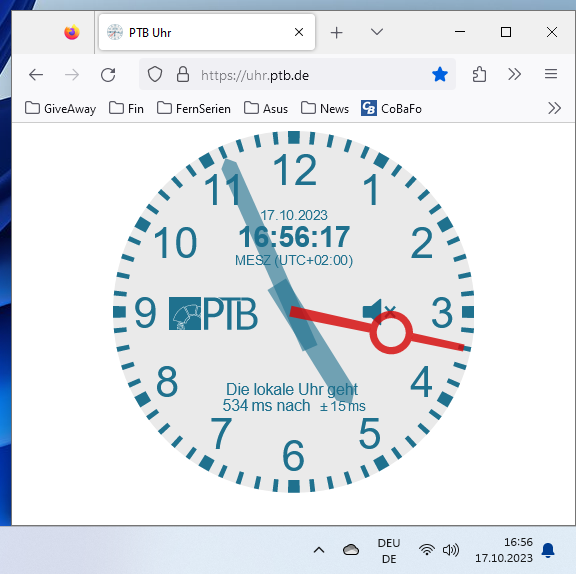The height and width of the screenshot is (574, 576).
Task: Click the PTB logo on clock
Action: click(213, 314)
